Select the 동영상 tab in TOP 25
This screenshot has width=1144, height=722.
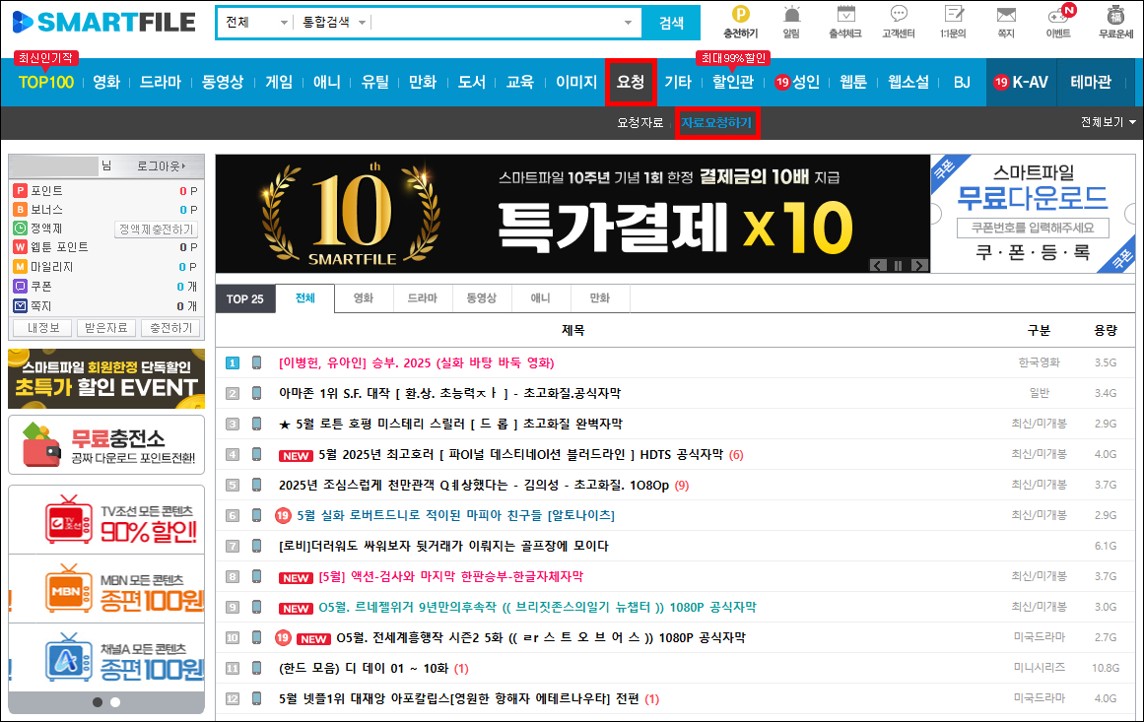point(482,298)
